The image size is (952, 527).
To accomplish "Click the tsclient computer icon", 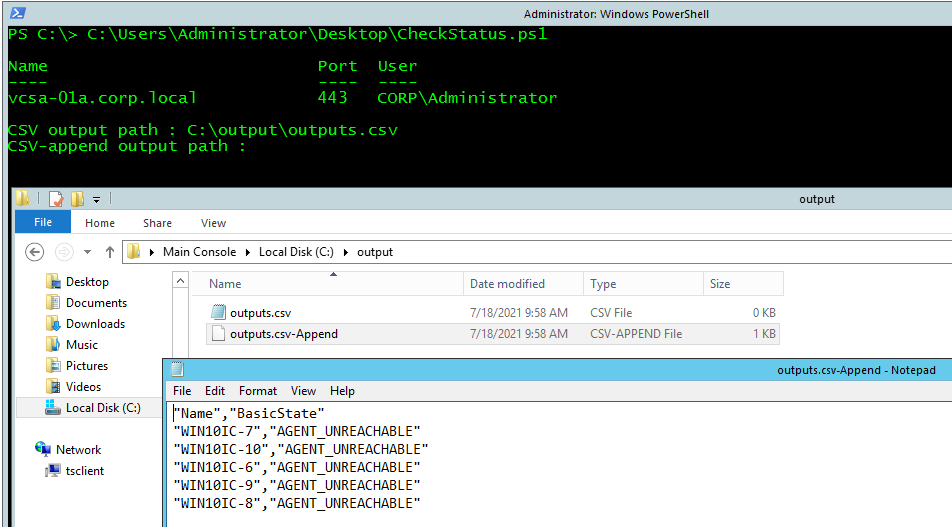I will pos(53,471).
